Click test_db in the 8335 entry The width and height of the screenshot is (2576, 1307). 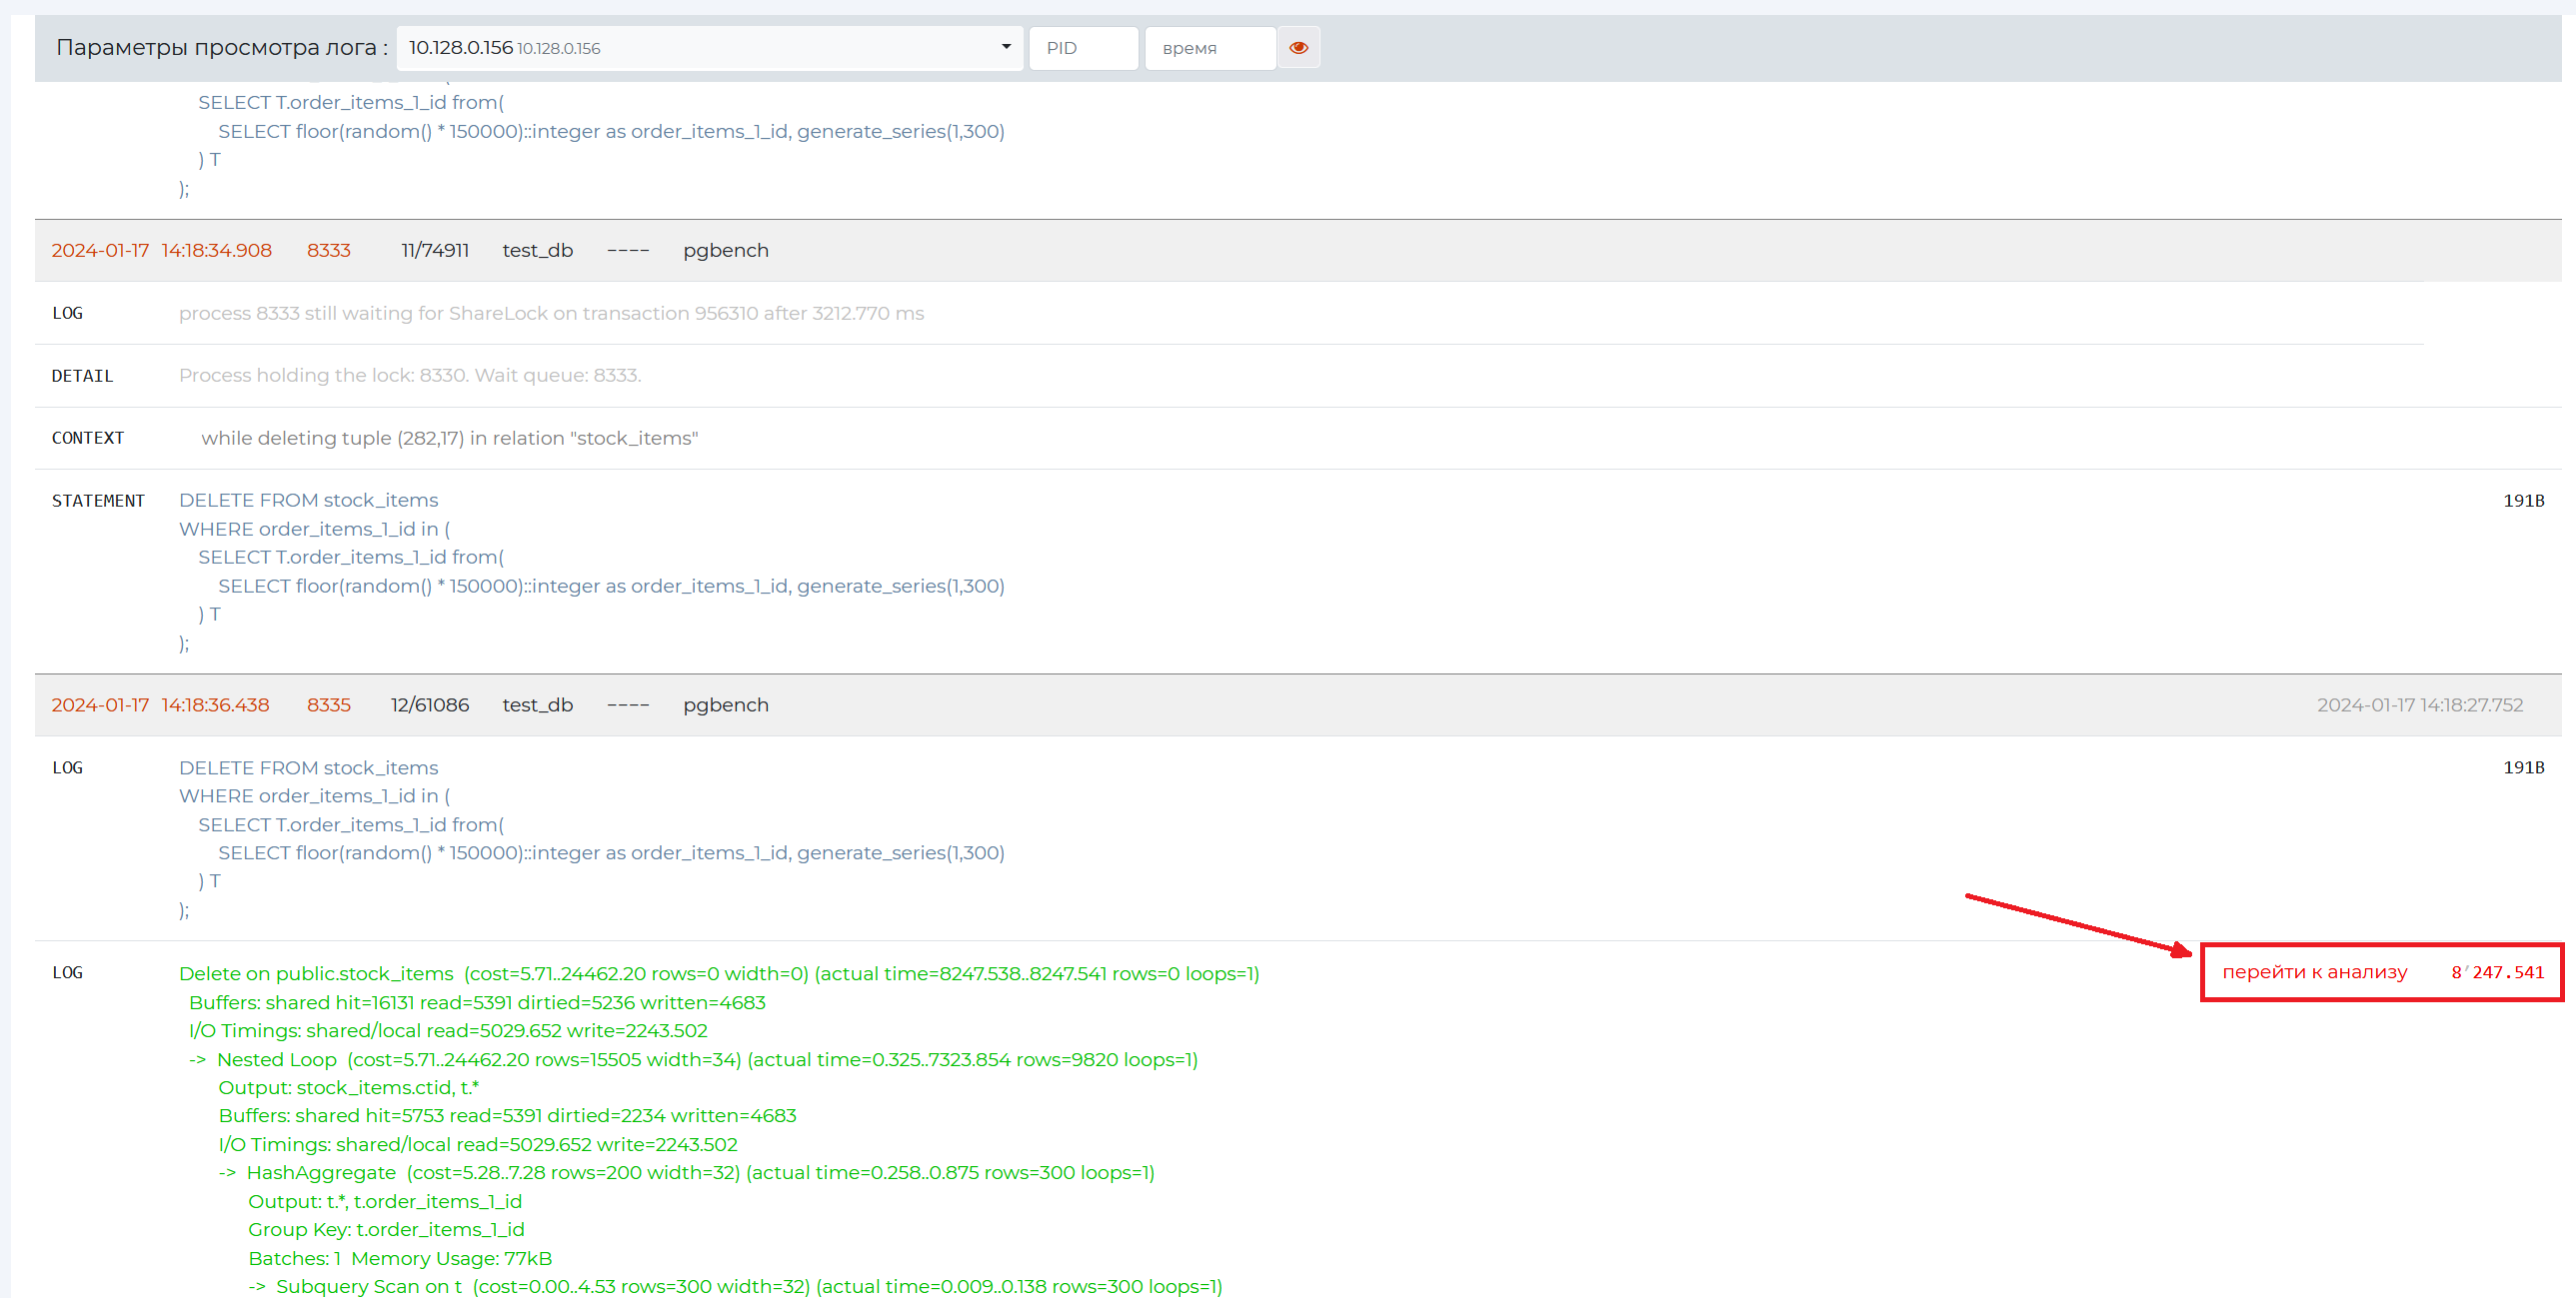pyautogui.click(x=537, y=704)
